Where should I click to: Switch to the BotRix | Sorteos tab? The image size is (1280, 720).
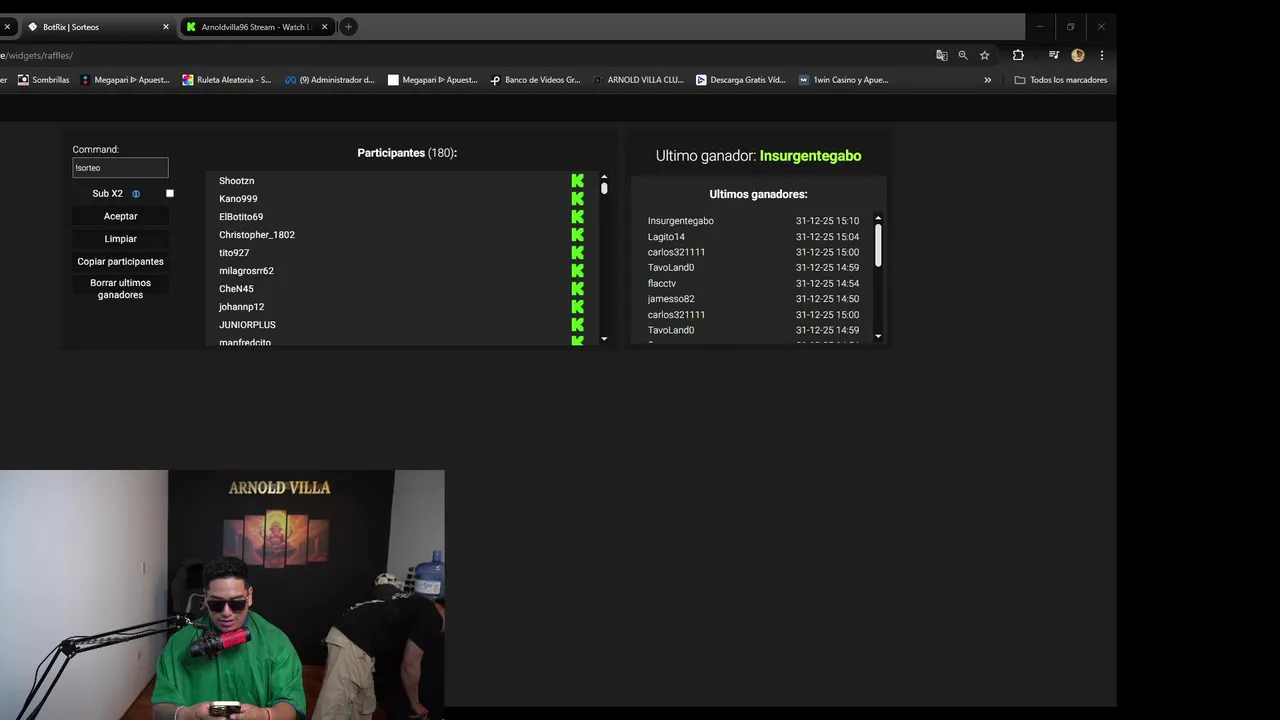[x=98, y=27]
